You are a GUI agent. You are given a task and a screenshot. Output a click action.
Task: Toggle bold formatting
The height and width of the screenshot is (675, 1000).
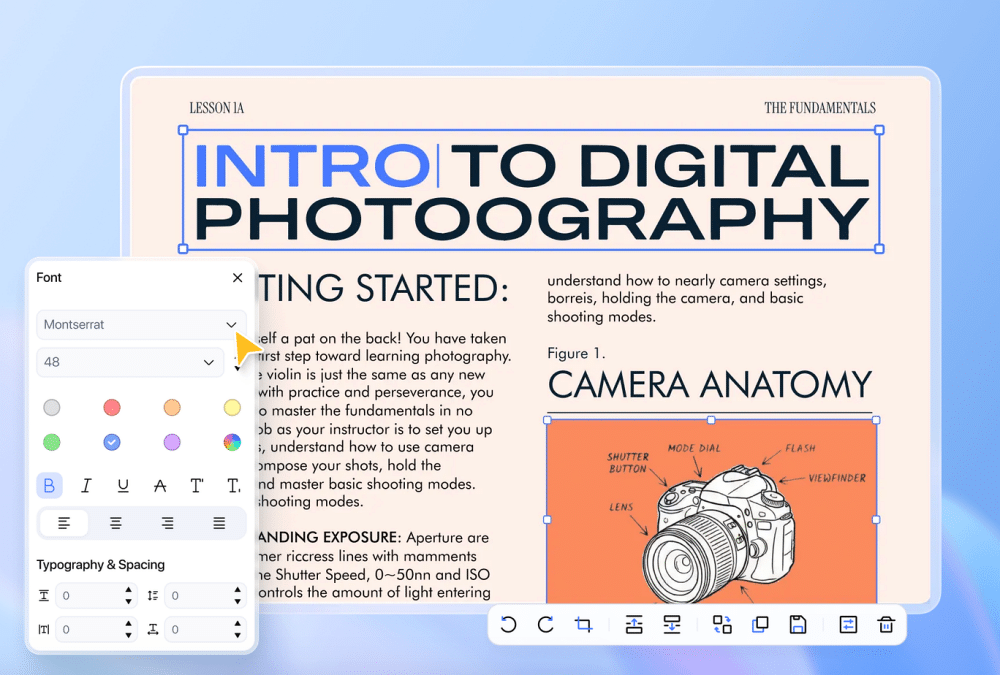pyautogui.click(x=49, y=486)
